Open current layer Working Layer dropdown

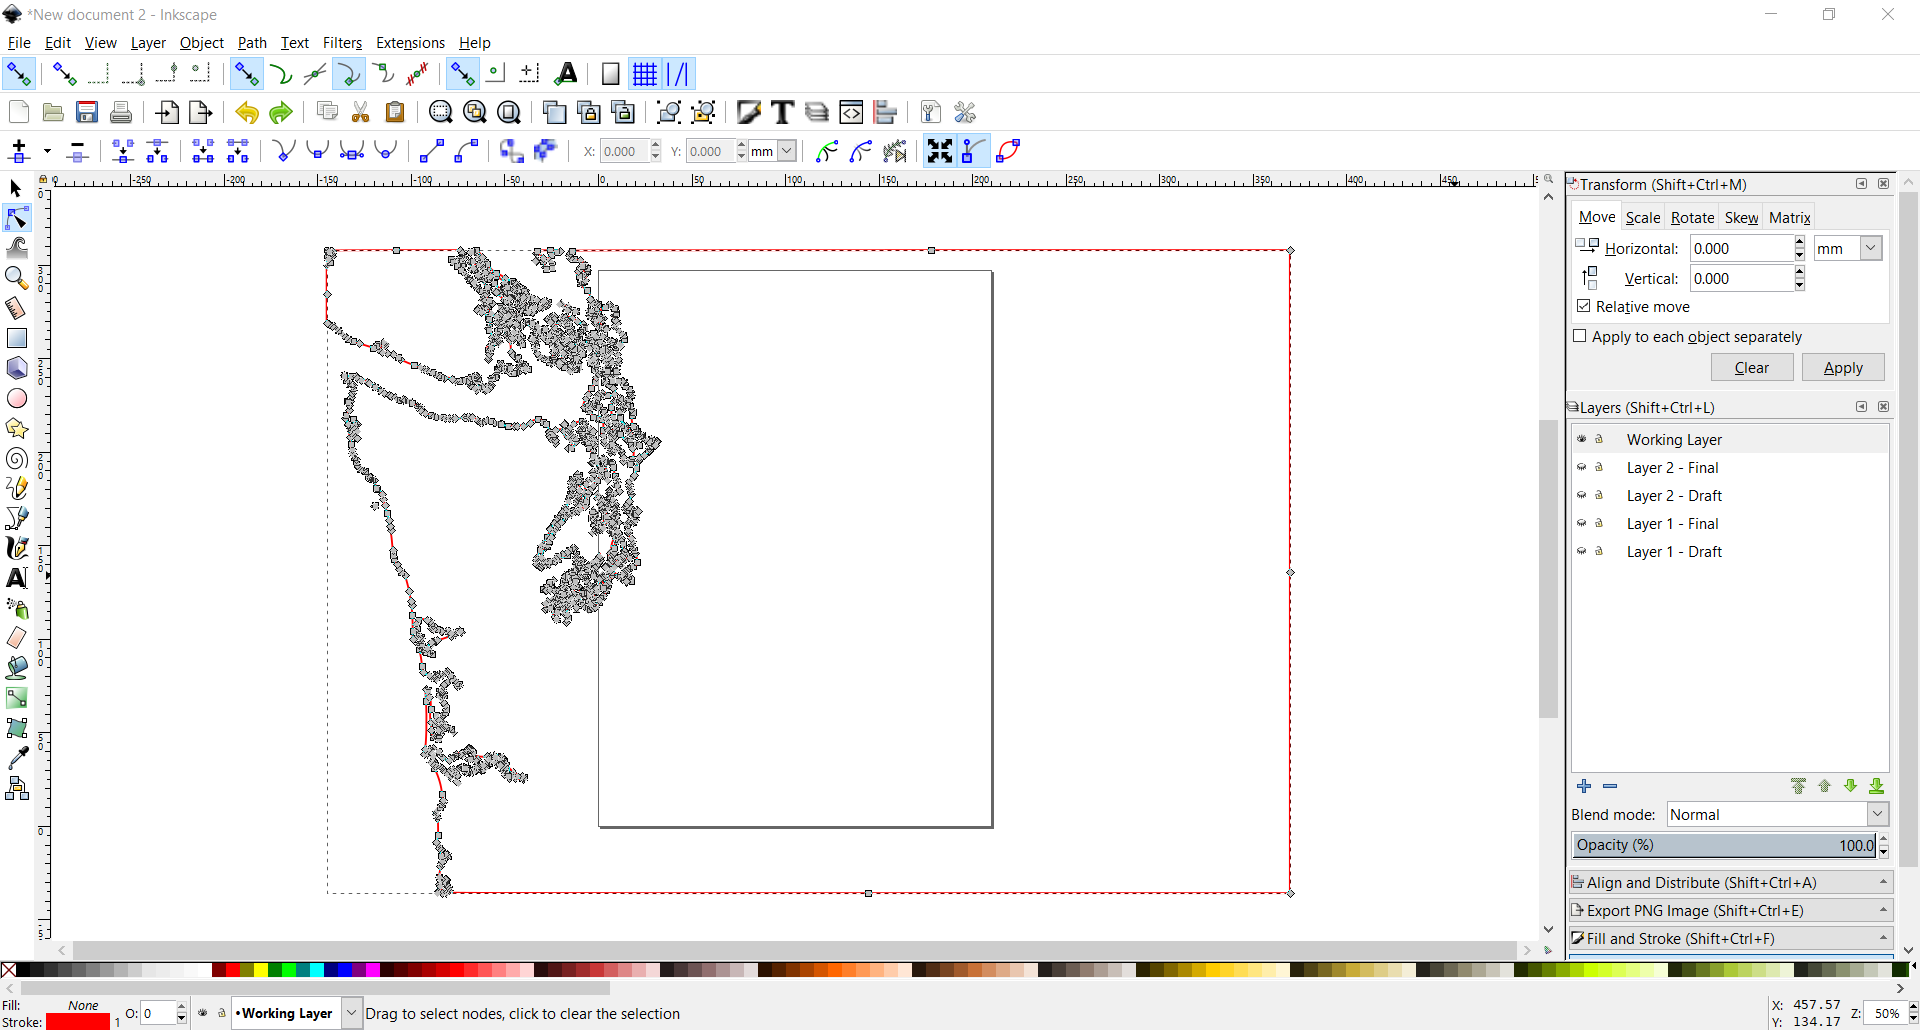click(351, 1013)
